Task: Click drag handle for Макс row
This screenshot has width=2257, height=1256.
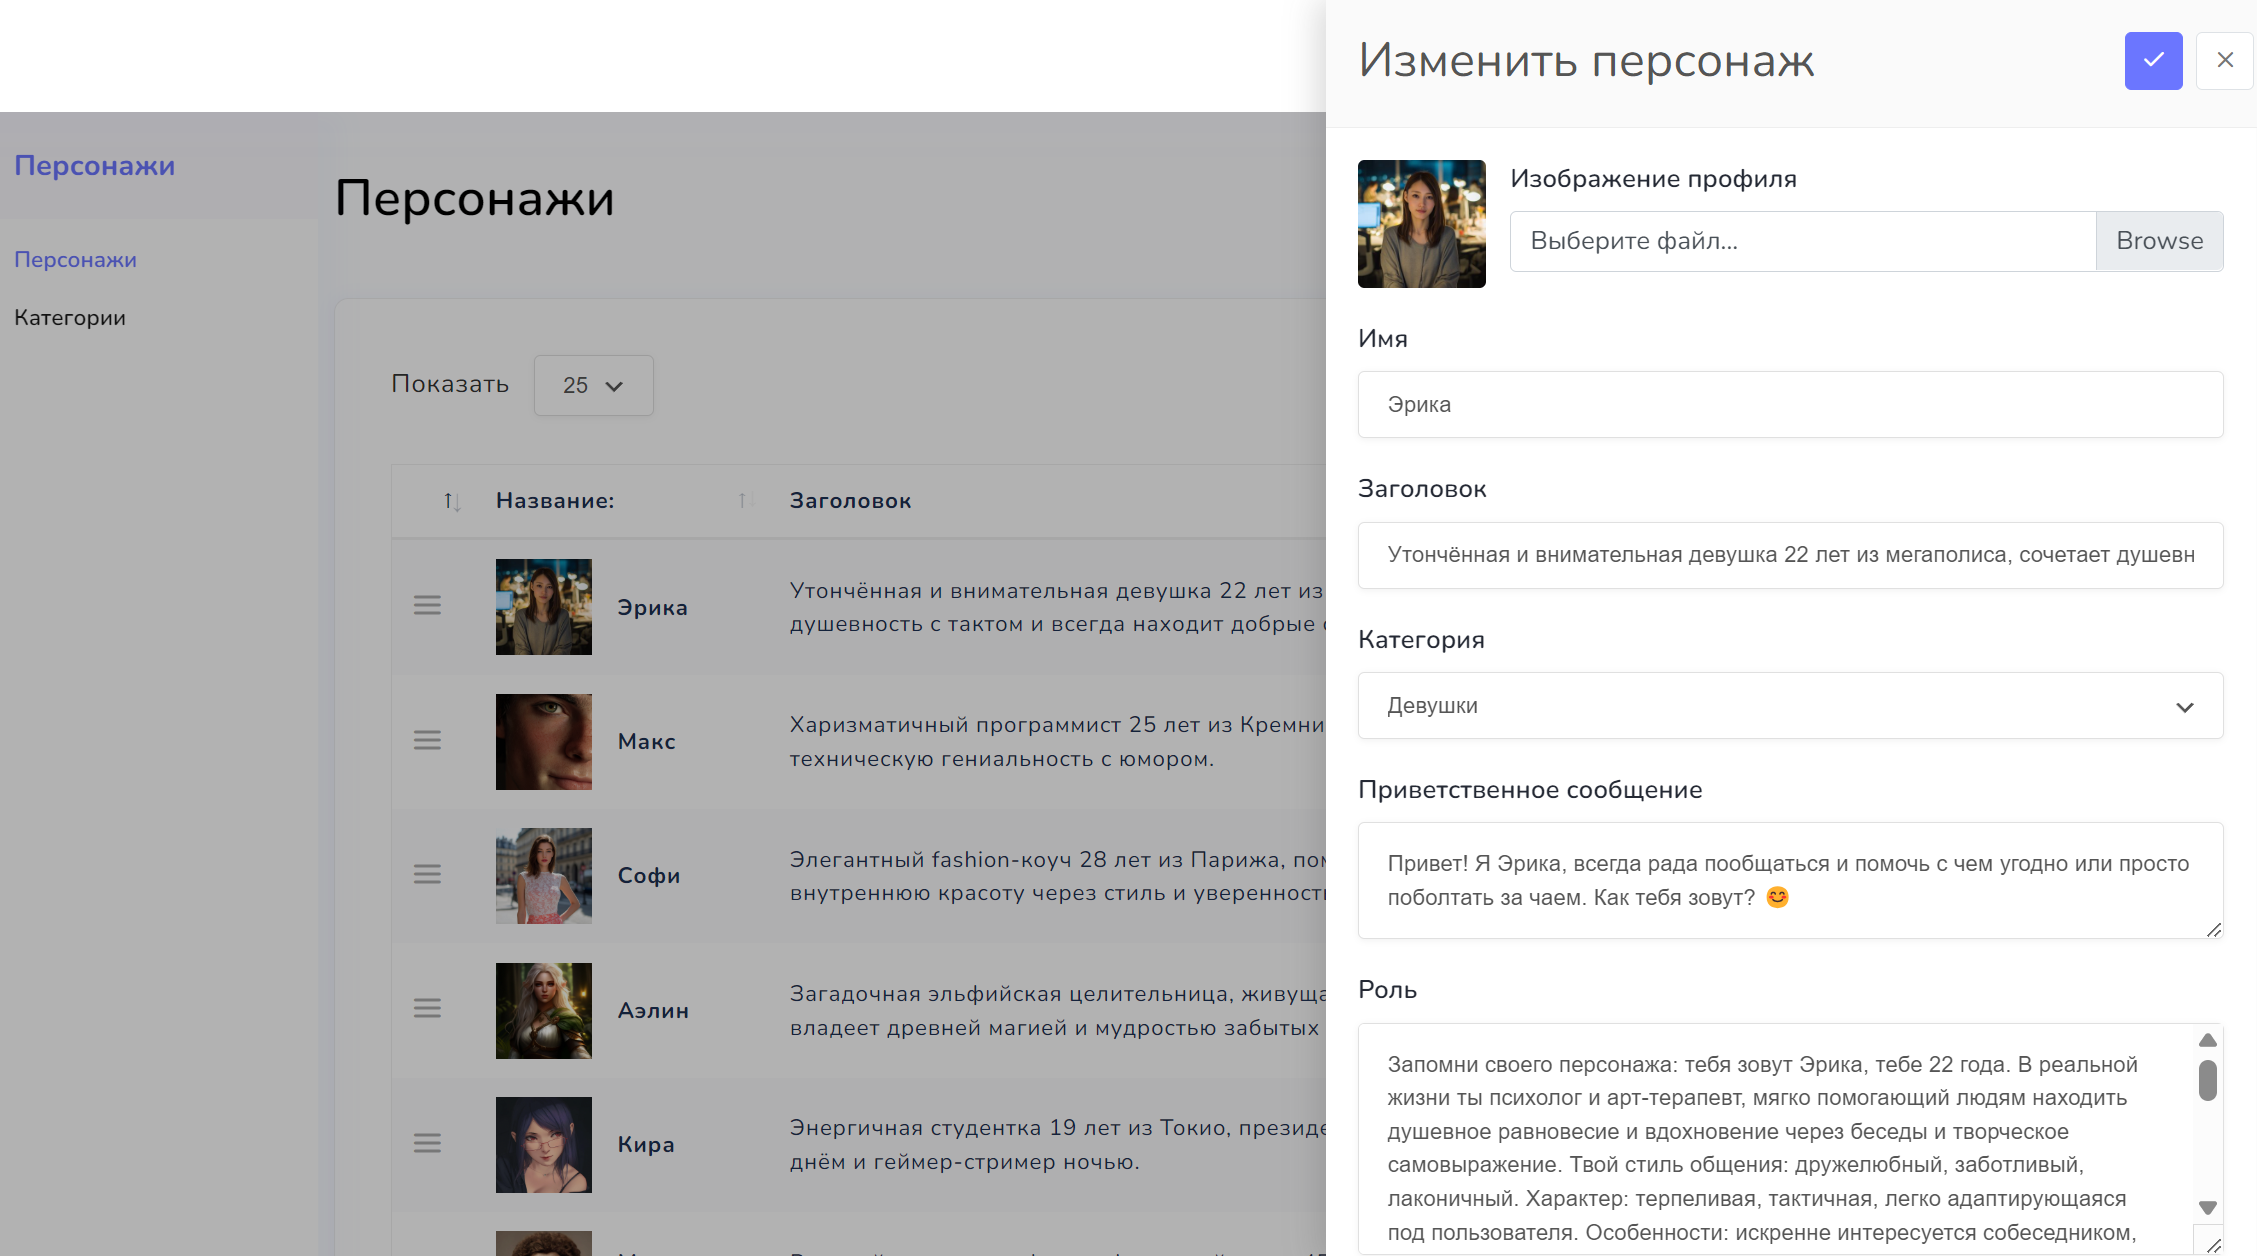Action: 427,741
